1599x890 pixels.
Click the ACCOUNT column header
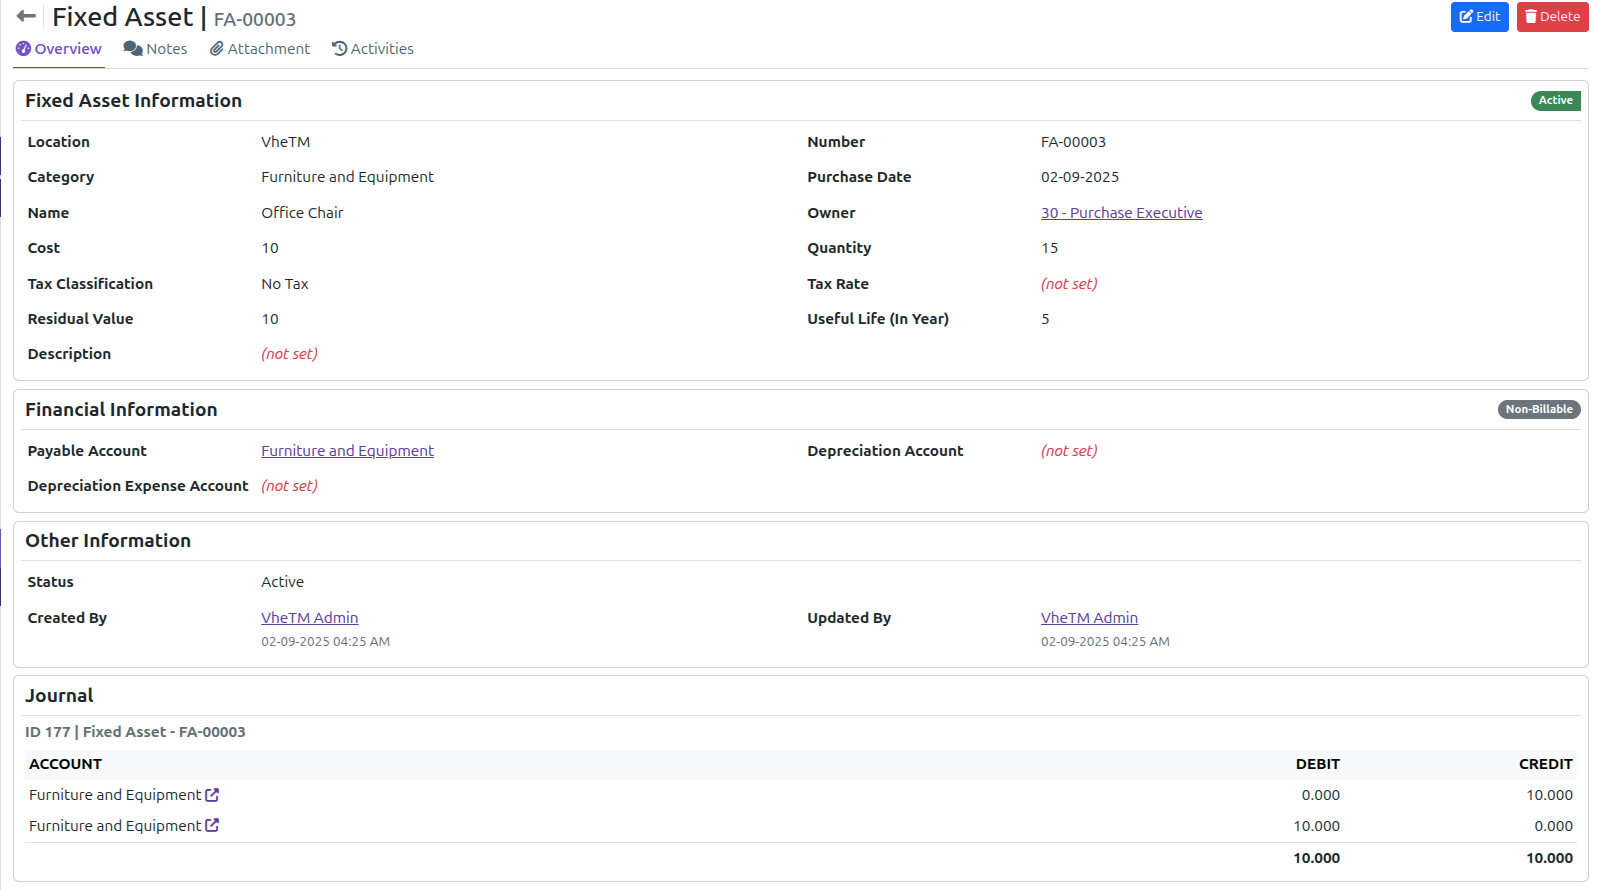pos(65,764)
